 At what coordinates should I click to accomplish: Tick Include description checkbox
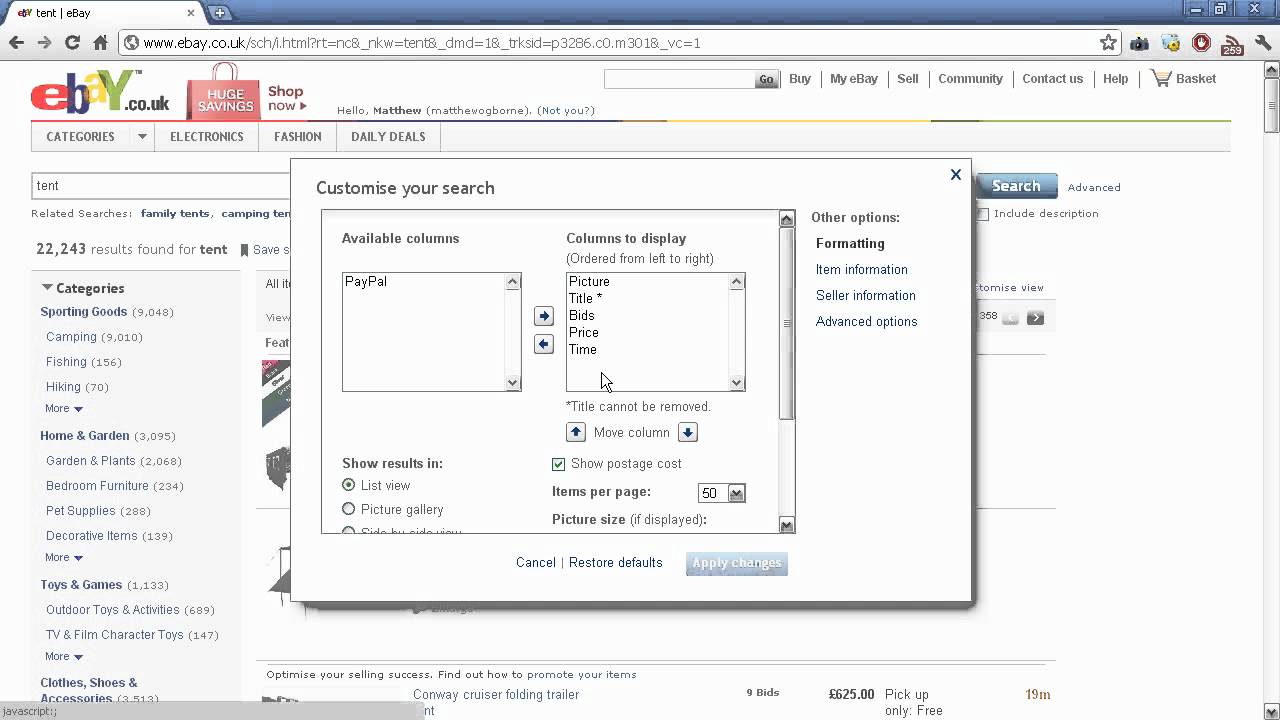point(983,214)
